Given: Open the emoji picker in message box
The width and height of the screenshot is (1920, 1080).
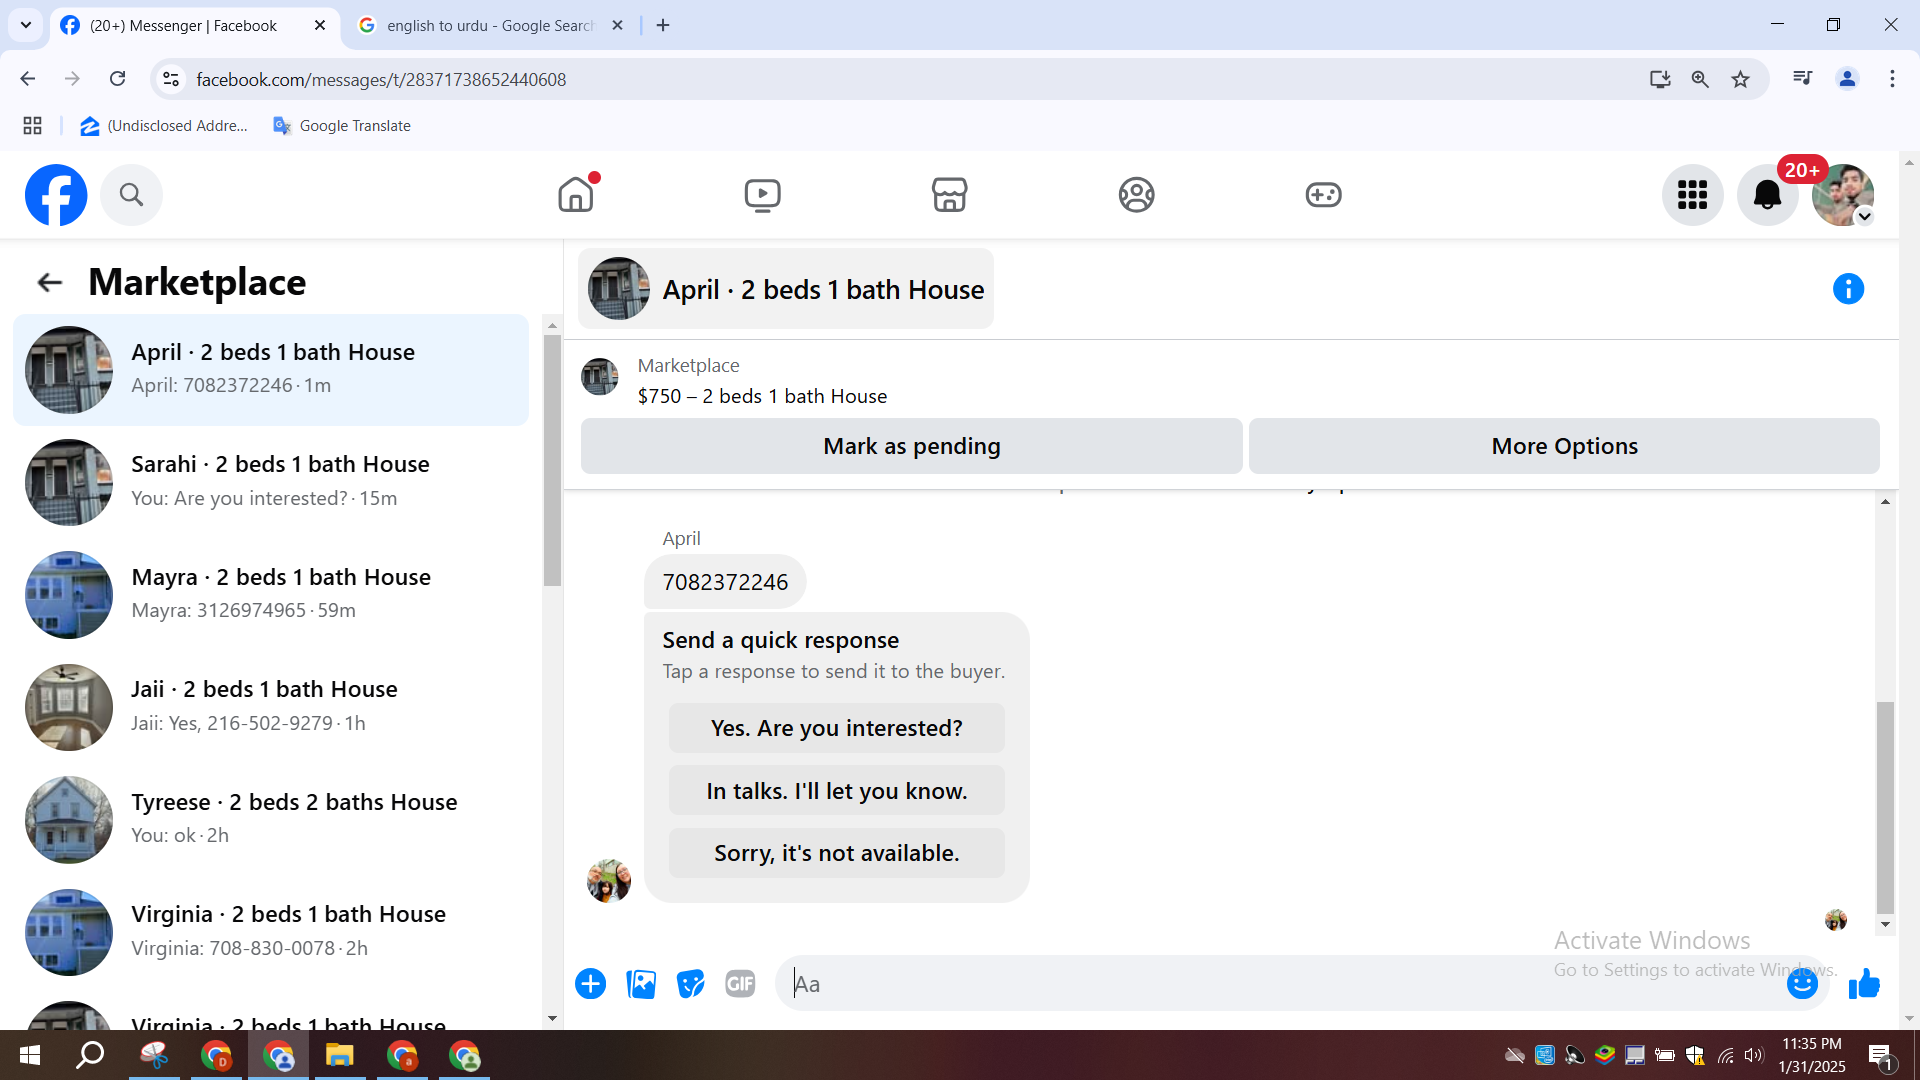Looking at the screenshot, I should pos(1802,984).
